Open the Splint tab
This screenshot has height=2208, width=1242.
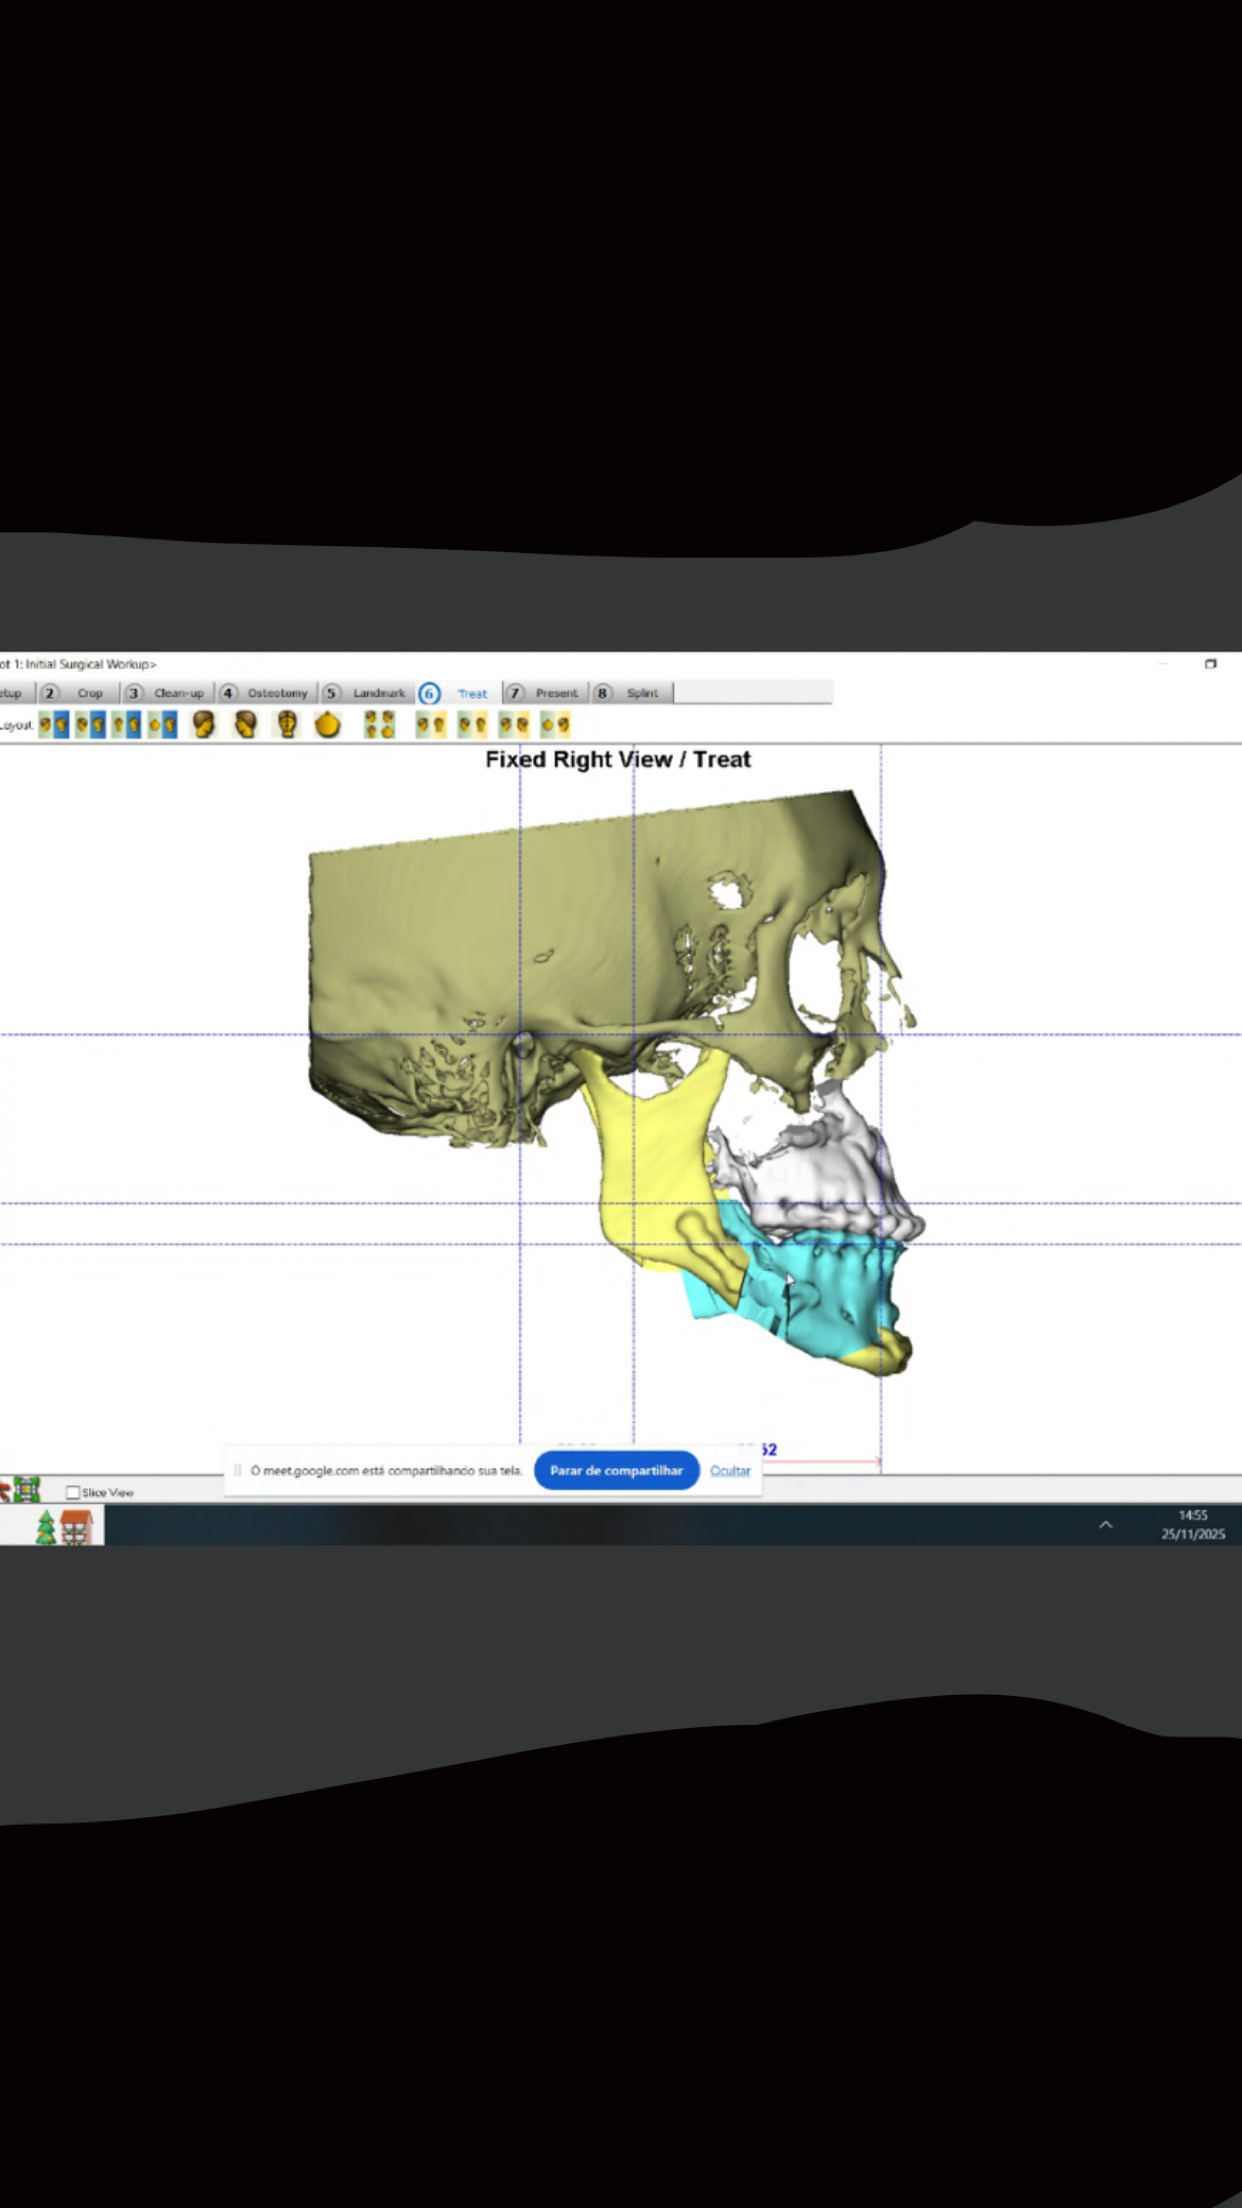pyautogui.click(x=642, y=693)
